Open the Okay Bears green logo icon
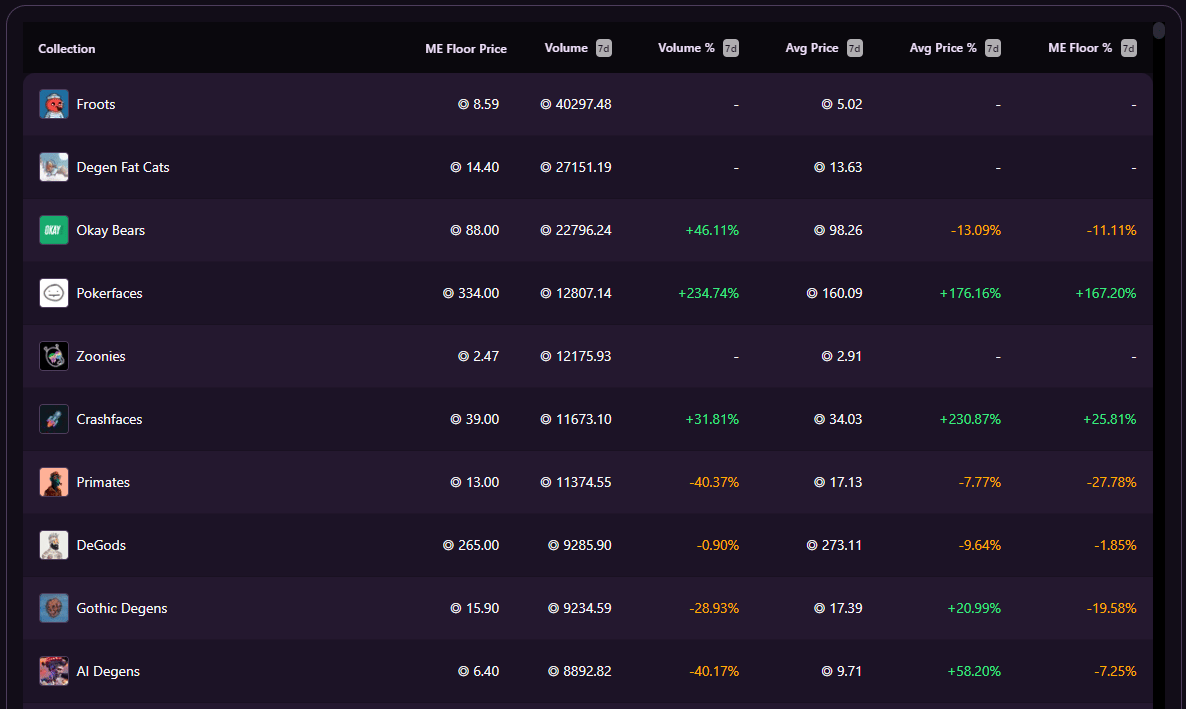This screenshot has height=709, width=1186. click(54, 230)
